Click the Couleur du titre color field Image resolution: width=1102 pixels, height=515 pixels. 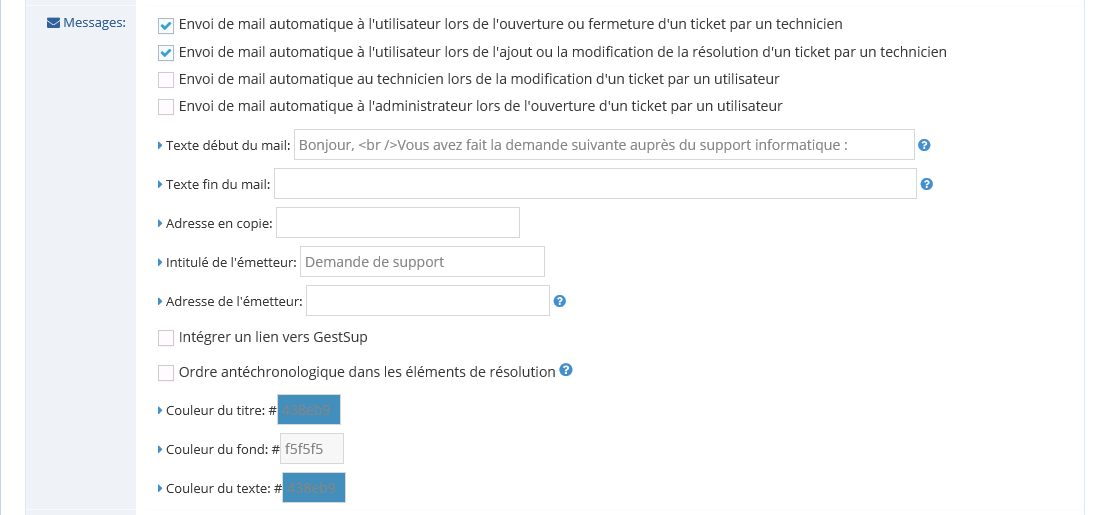pos(309,410)
